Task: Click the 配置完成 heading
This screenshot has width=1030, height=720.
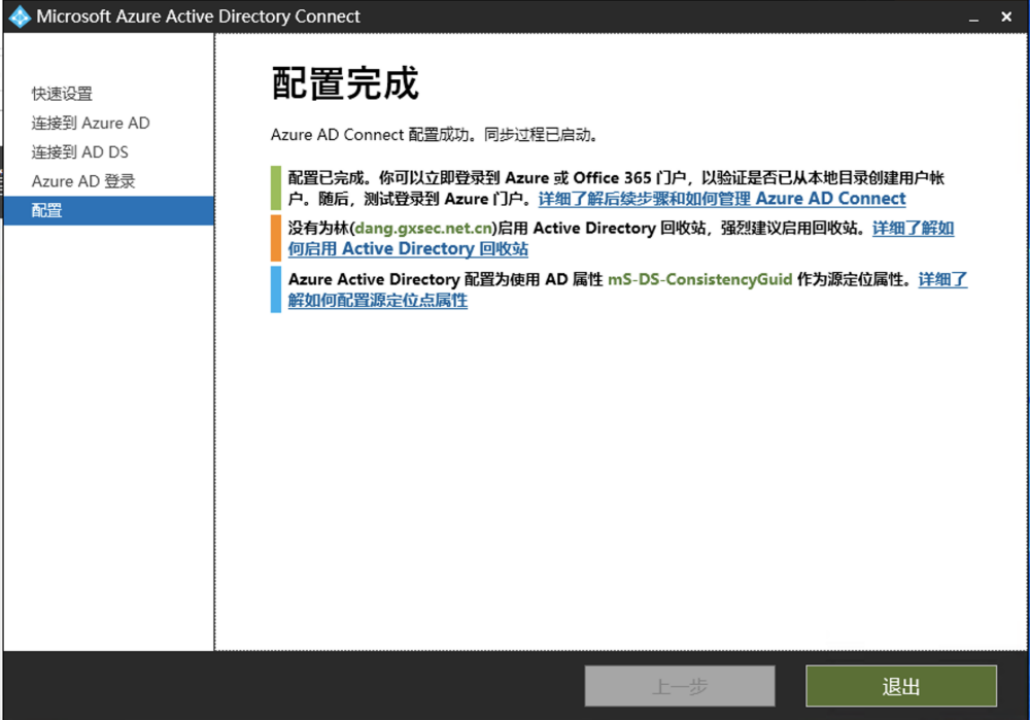Action: [x=346, y=83]
